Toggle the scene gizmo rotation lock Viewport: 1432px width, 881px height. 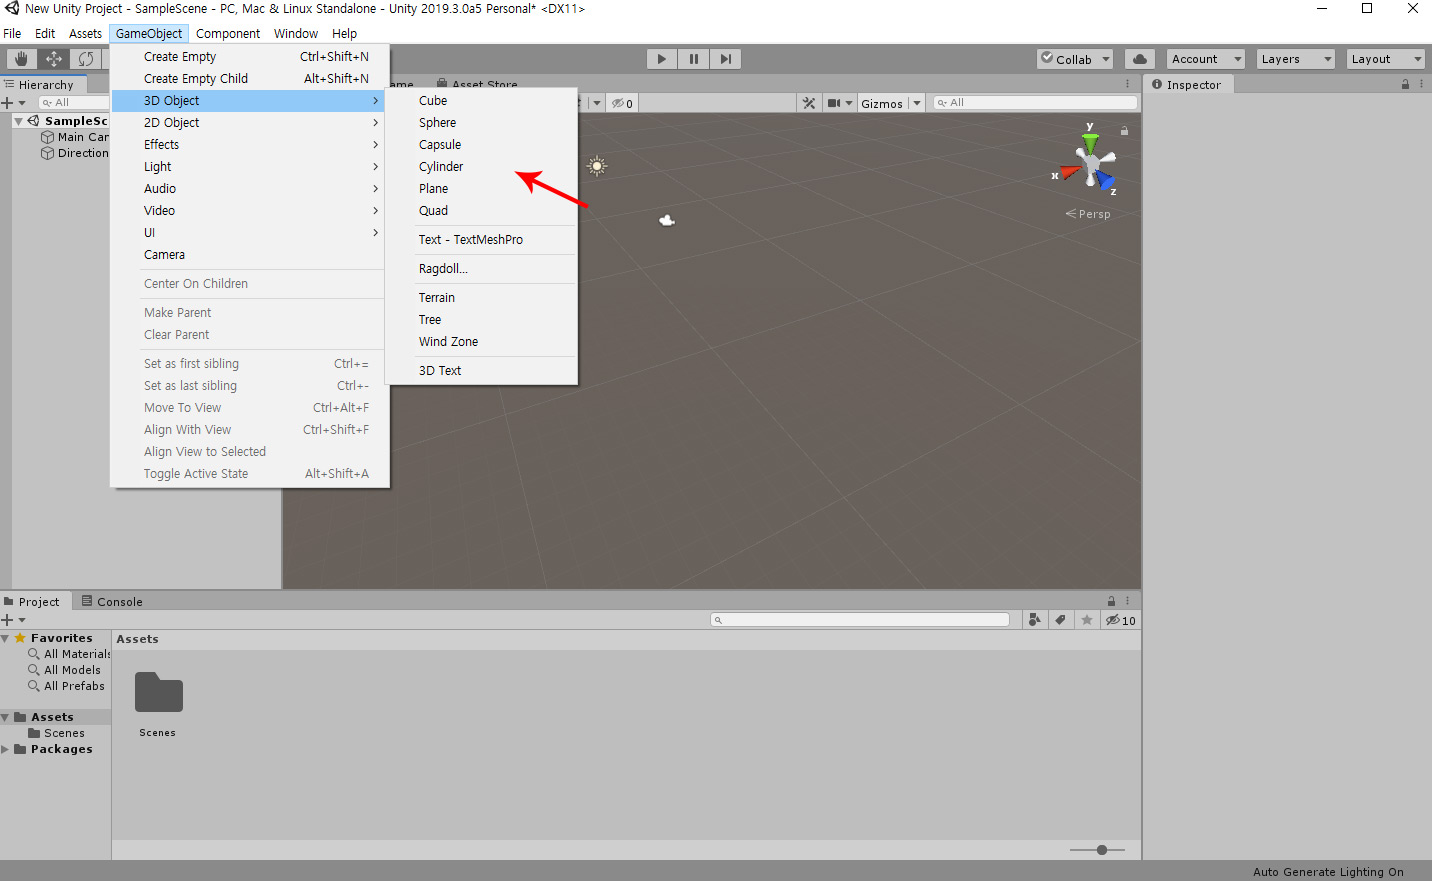(1124, 131)
